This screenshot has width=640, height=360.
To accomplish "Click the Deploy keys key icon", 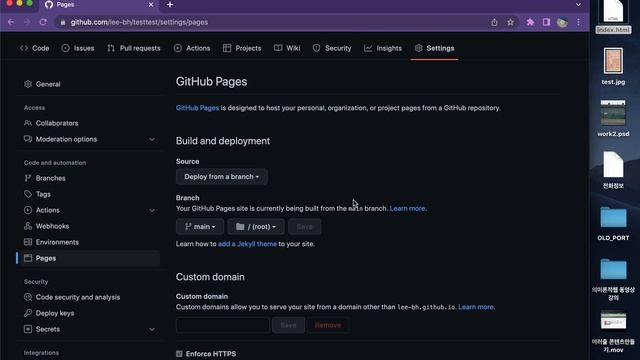I will (28, 313).
